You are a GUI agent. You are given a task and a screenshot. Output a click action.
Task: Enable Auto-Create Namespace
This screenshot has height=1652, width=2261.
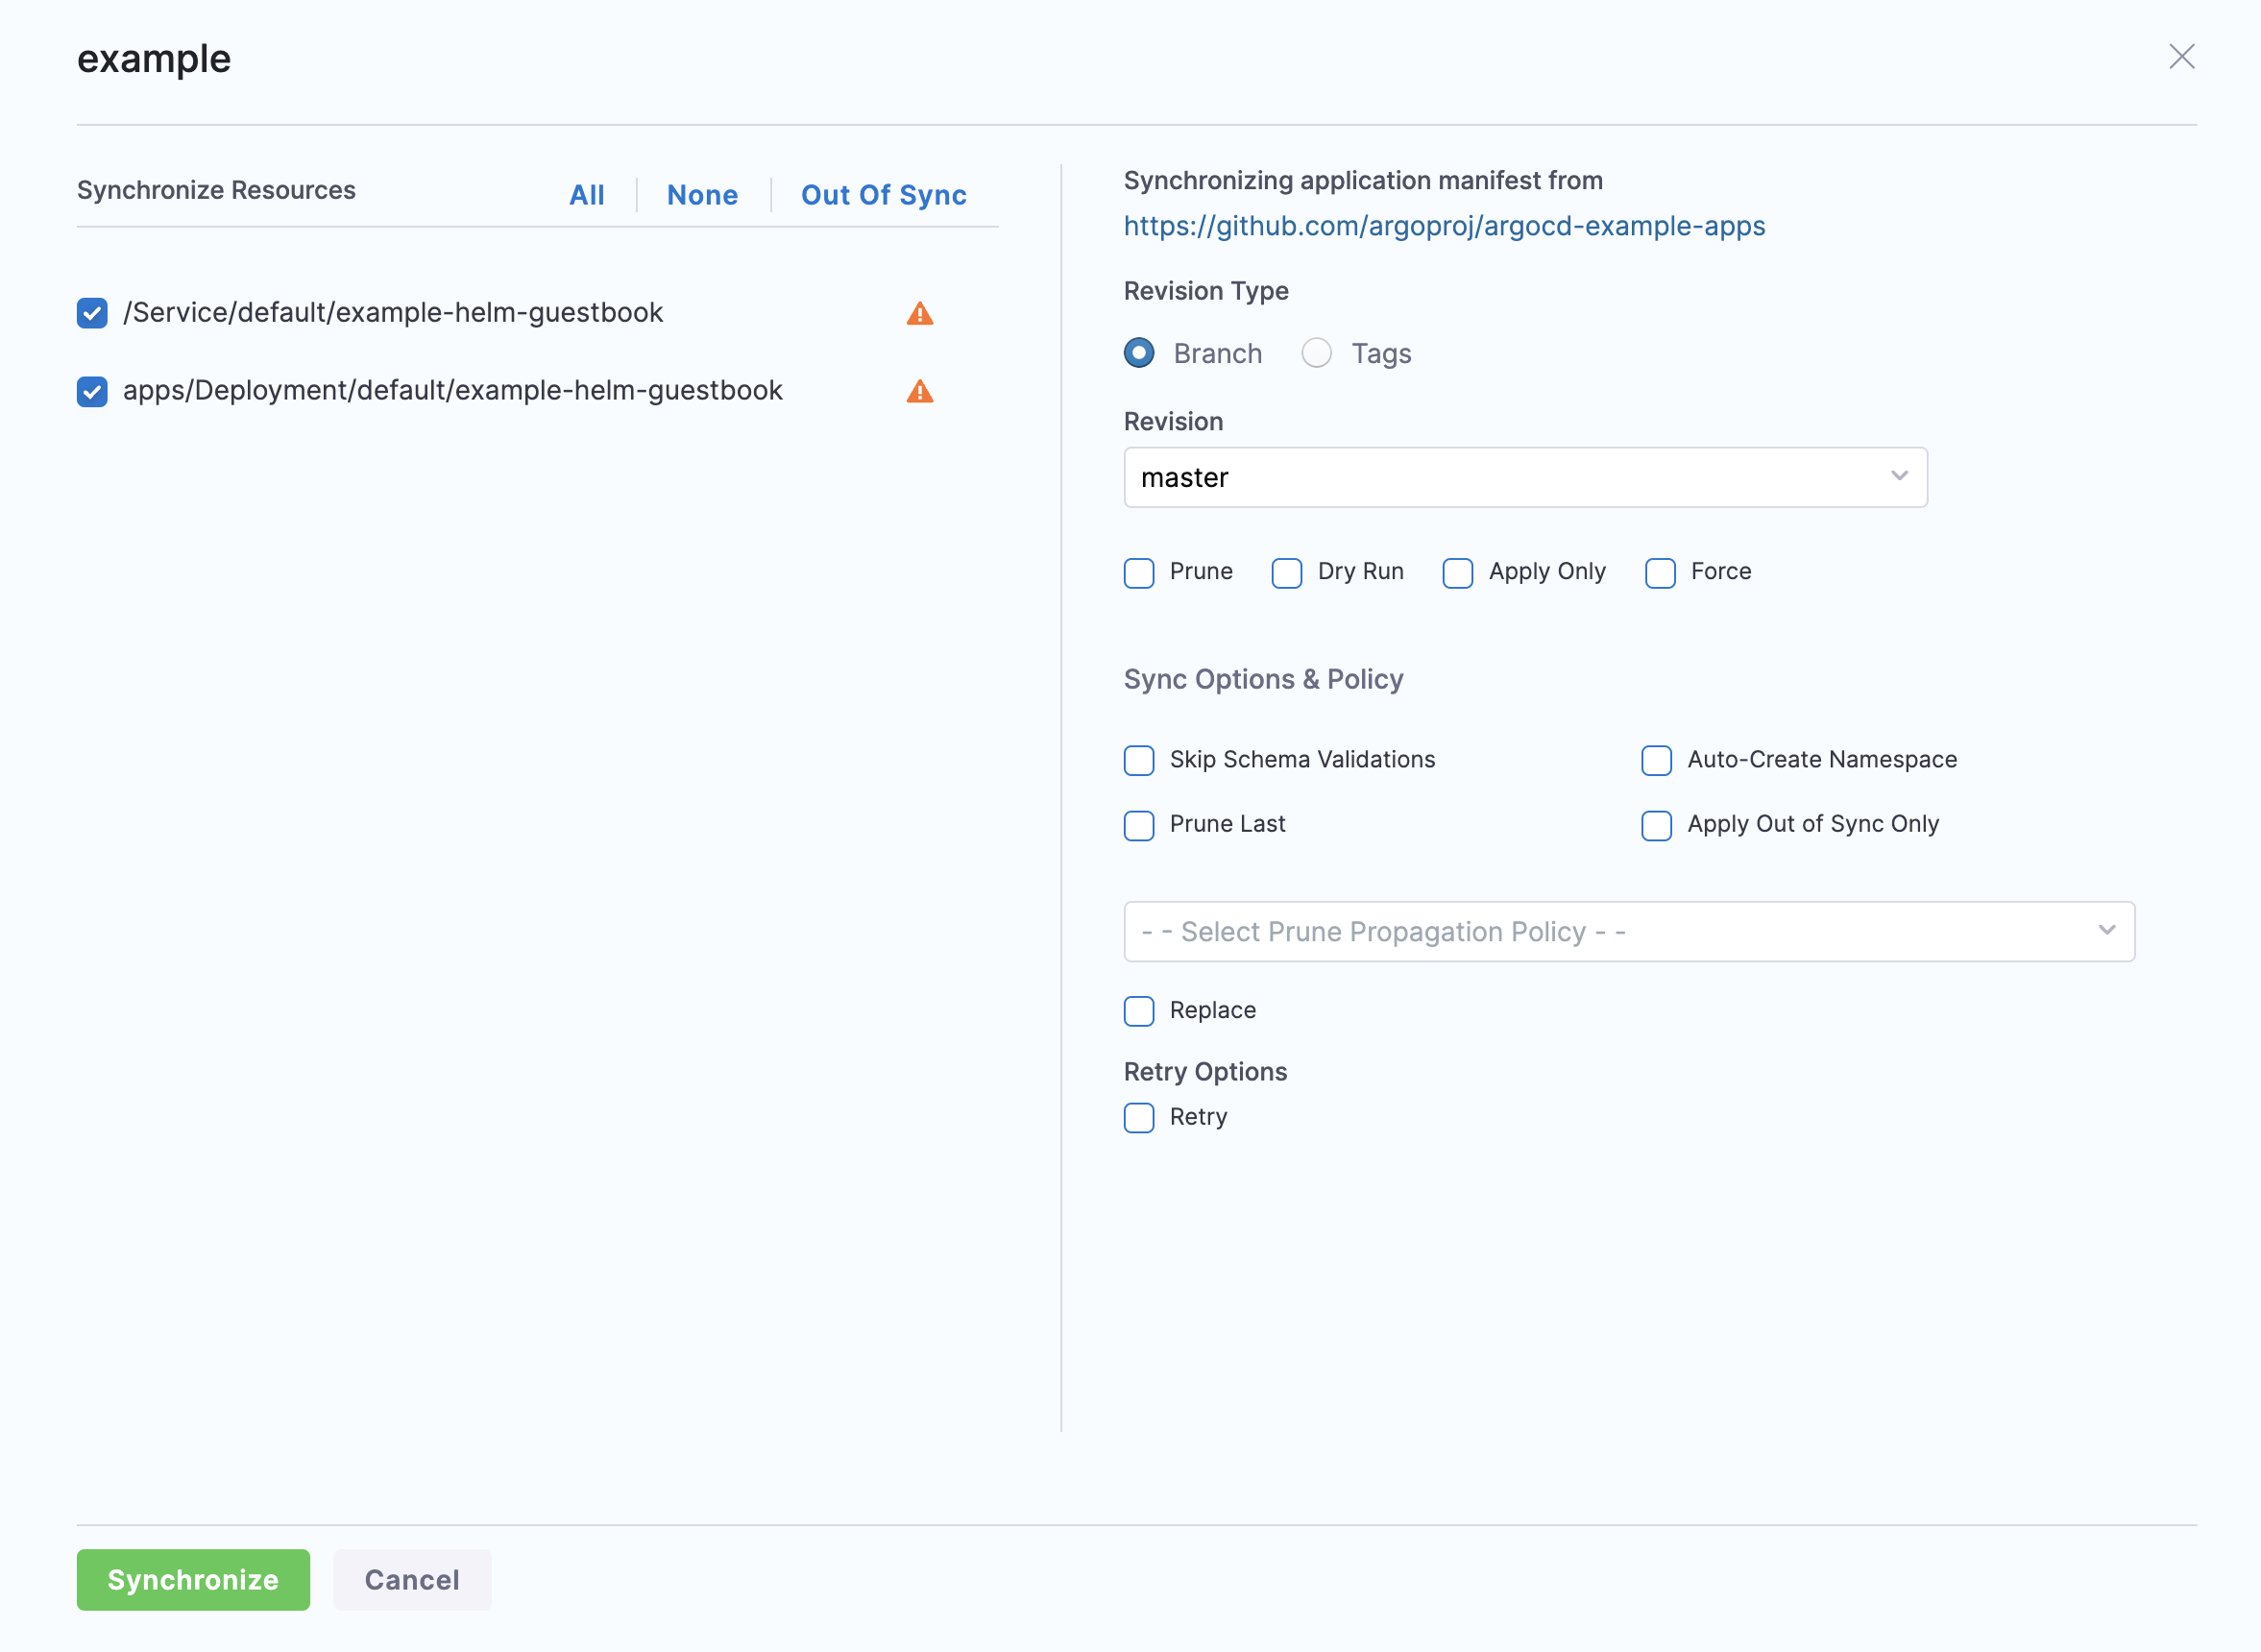point(1656,761)
